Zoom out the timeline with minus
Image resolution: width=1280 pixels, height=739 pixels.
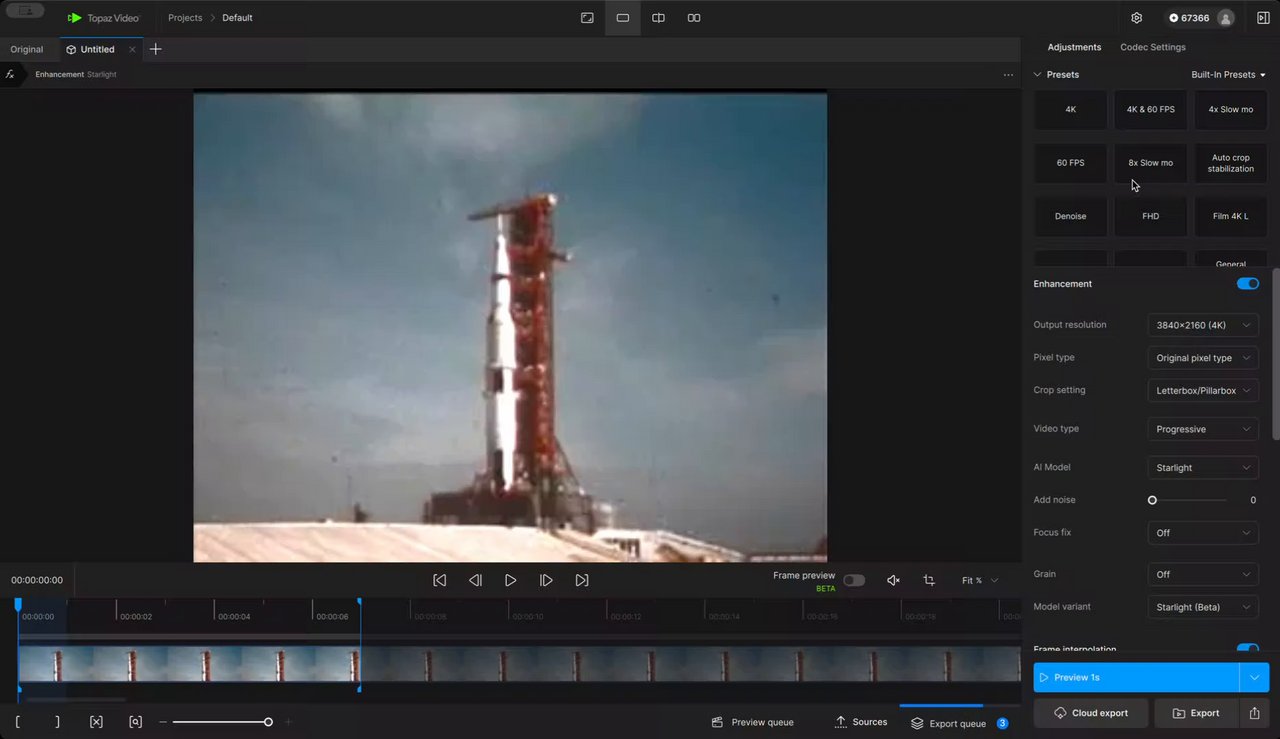tap(163, 722)
